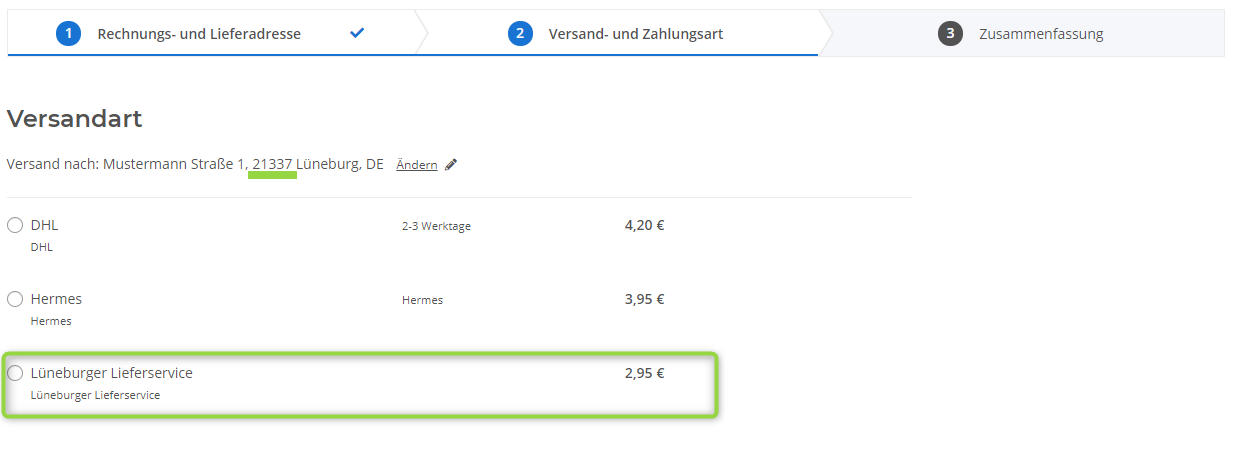Click the 3,95 € Hermes price
The height and width of the screenshot is (454, 1240).
coord(645,299)
